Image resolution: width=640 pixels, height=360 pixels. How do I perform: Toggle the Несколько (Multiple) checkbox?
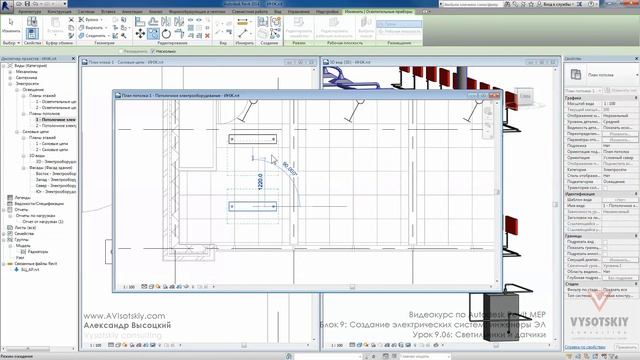pos(153,51)
